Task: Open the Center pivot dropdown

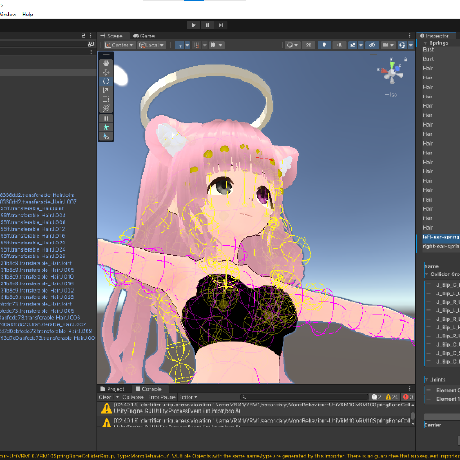Action: (x=119, y=45)
